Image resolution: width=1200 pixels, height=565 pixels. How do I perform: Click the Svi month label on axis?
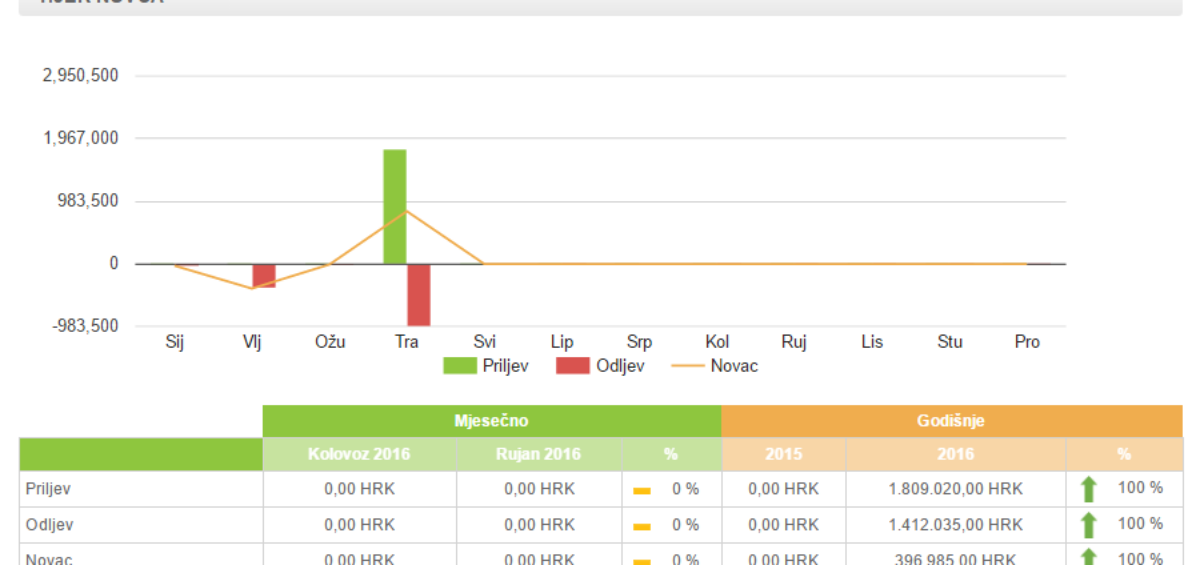coord(484,342)
